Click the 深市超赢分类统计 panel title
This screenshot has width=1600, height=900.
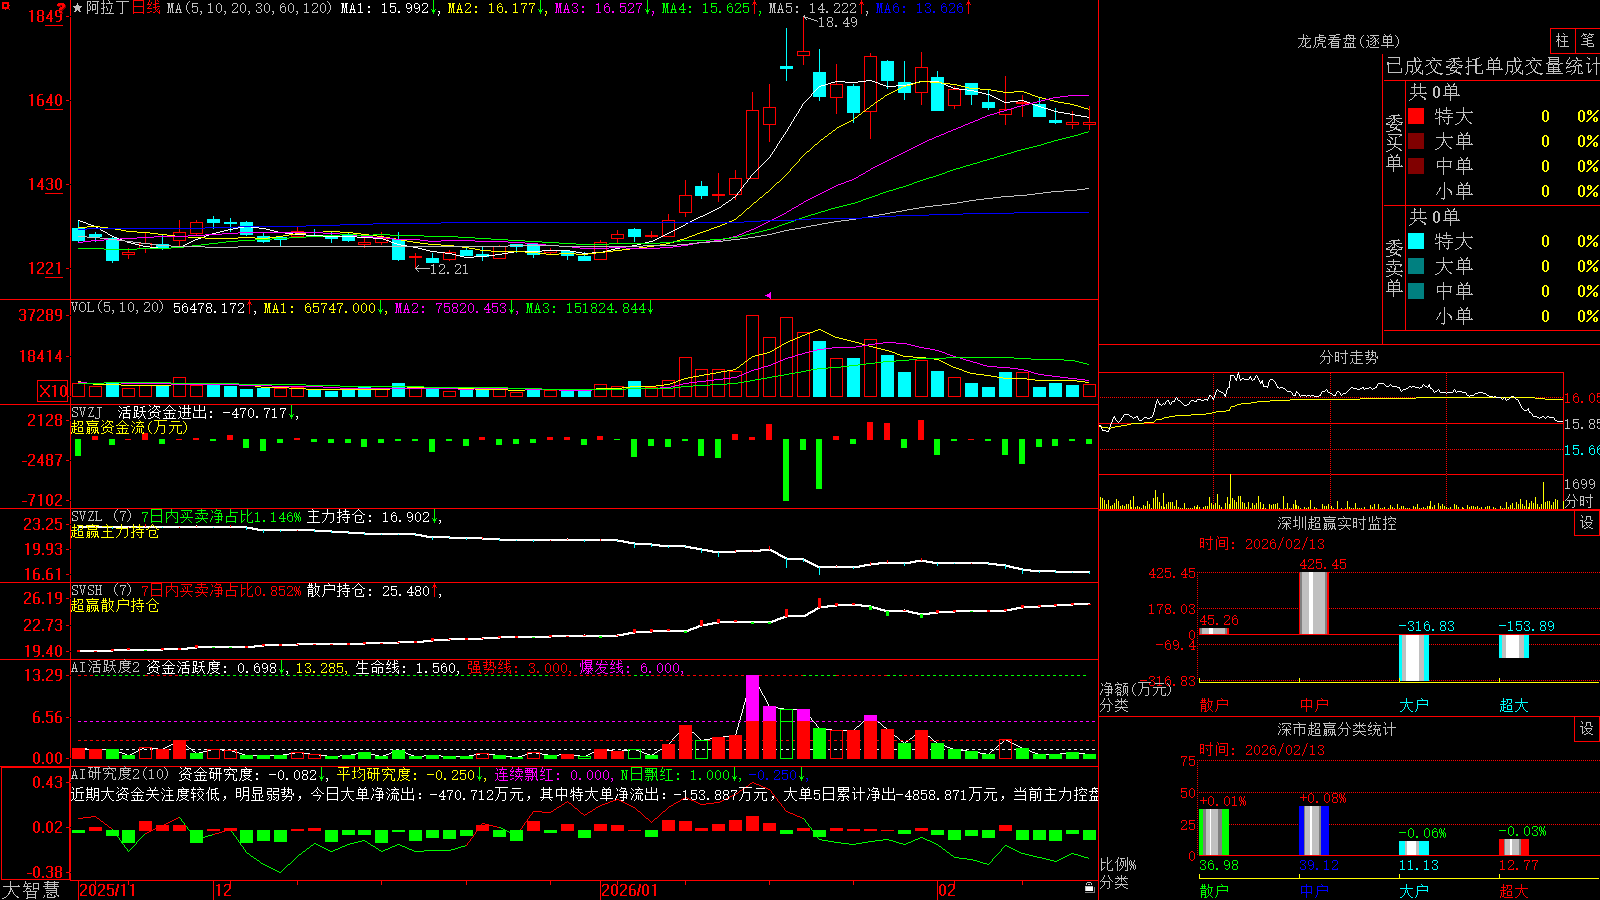click(x=1337, y=729)
